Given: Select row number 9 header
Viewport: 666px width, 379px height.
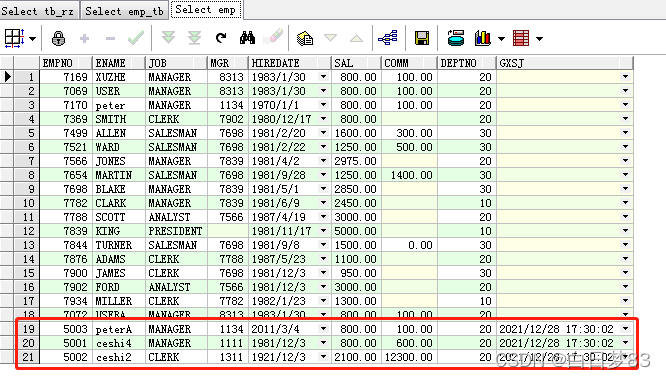Looking at the screenshot, I should pyautogui.click(x=27, y=189).
